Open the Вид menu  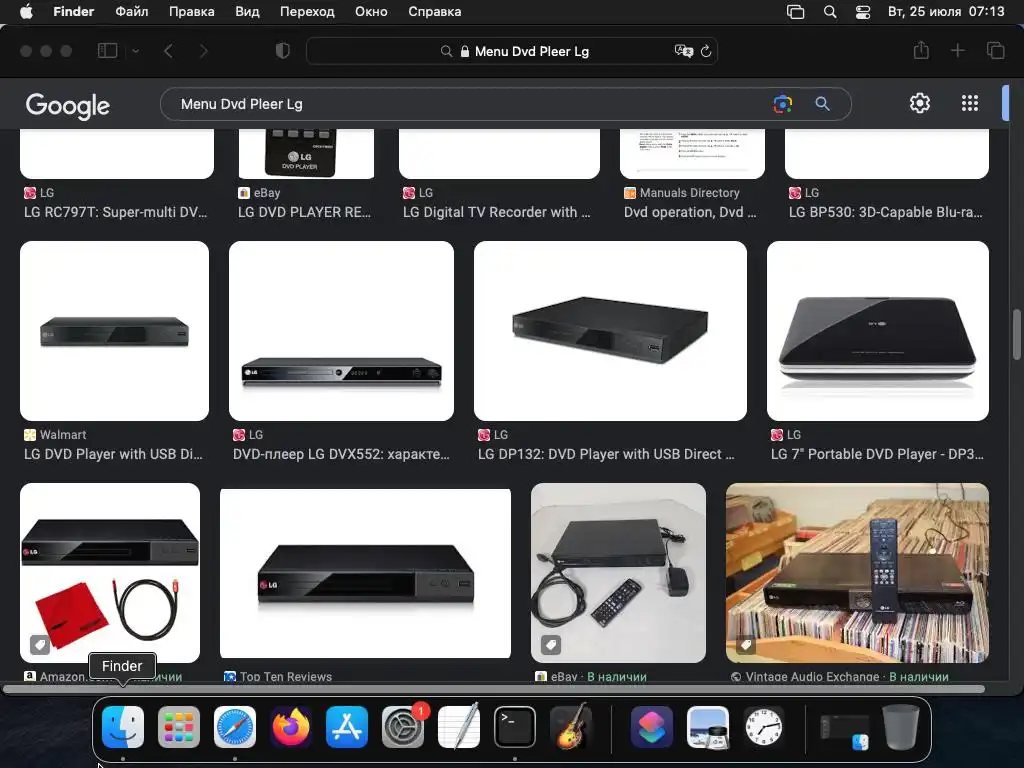pyautogui.click(x=247, y=12)
